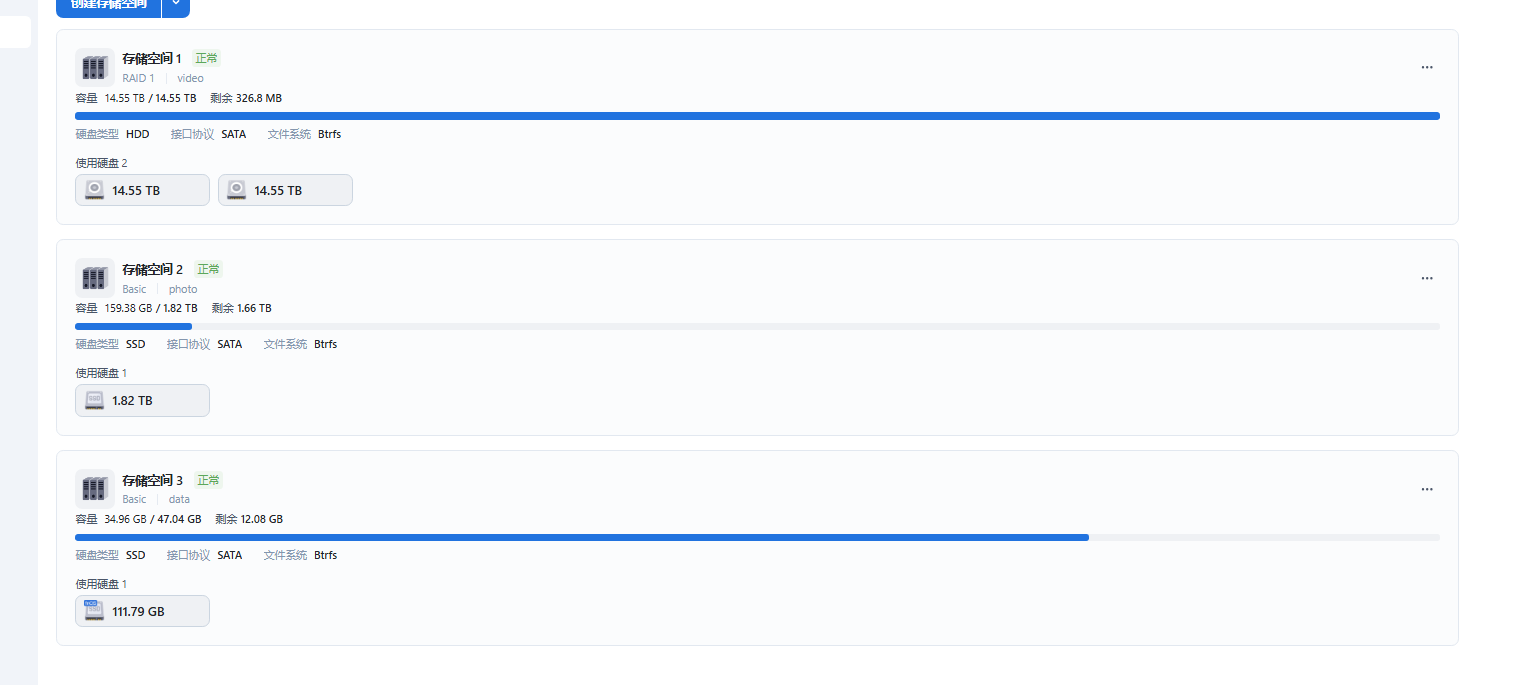Click the photo label under 存储空间 2

[x=183, y=289]
